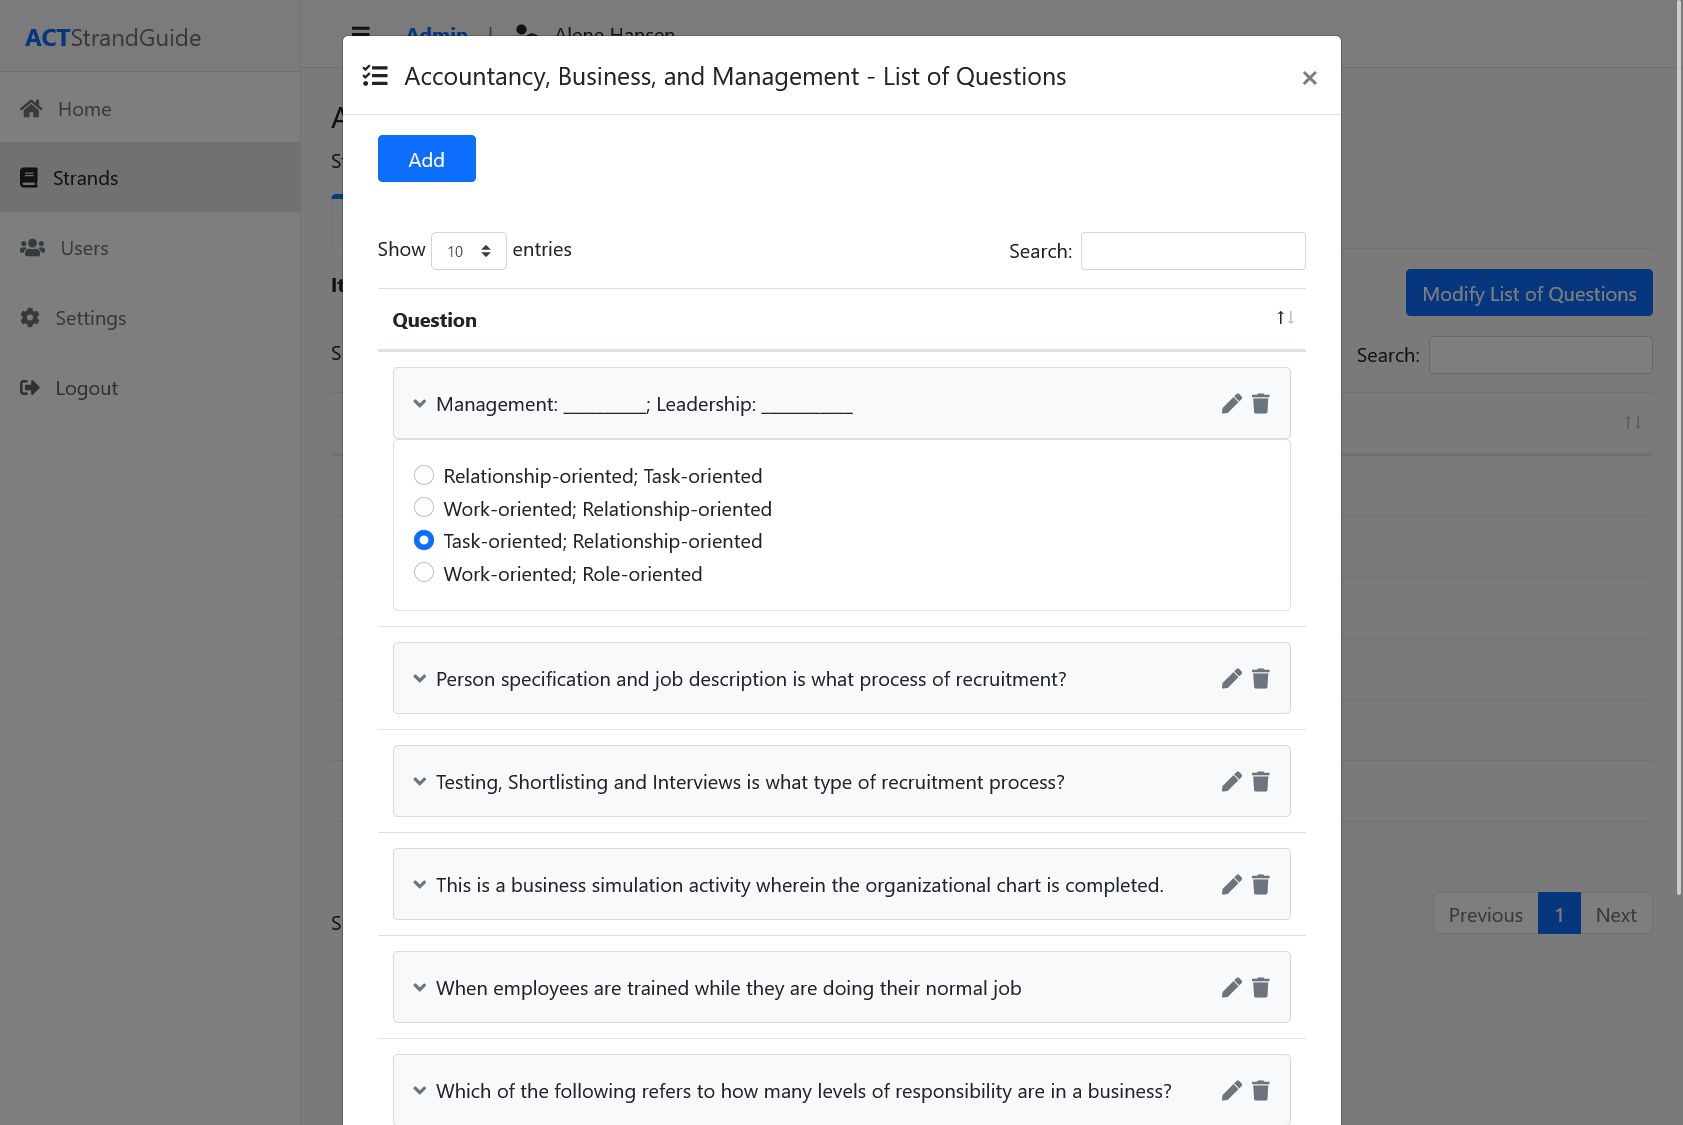Edit the business simulation activity question
Screen dimensions: 1683x1125
[1231, 885]
